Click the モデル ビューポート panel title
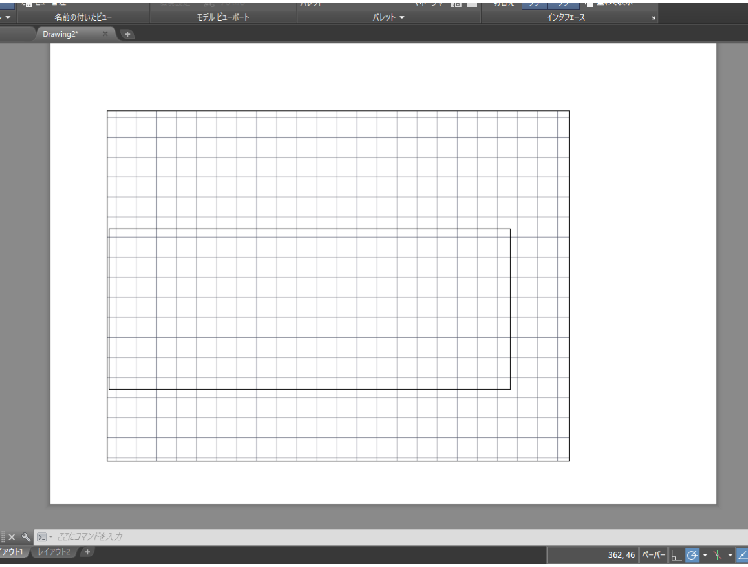Image resolution: width=748 pixels, height=567 pixels. point(223,17)
